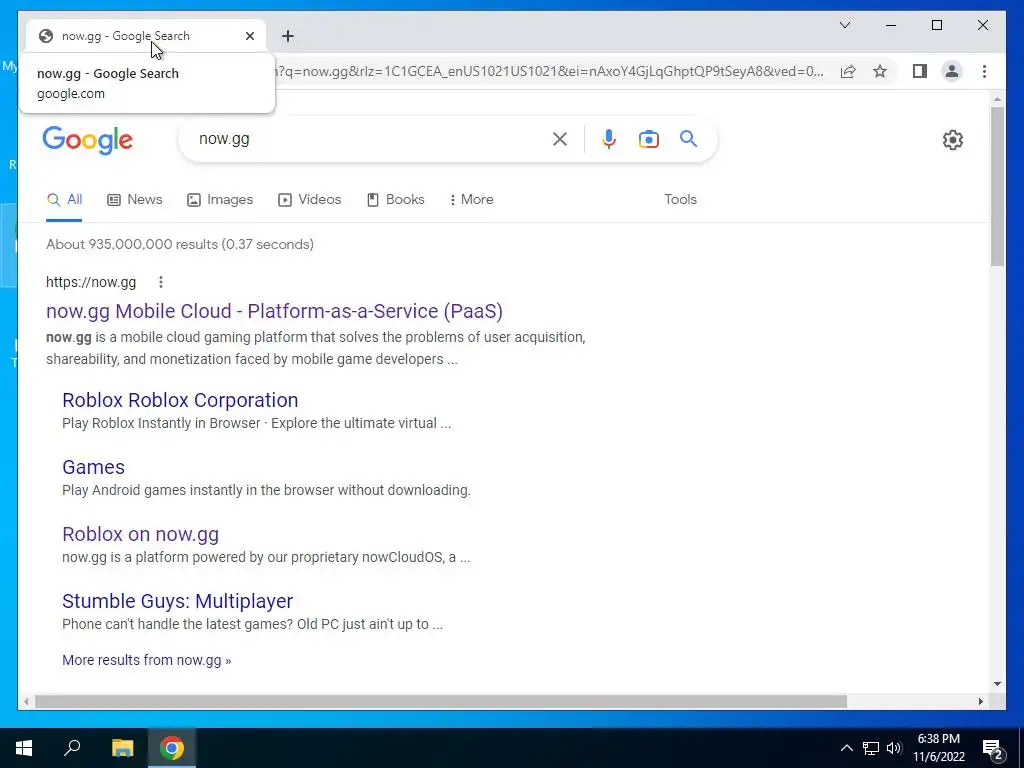Search by image with camera icon
This screenshot has width=1024, height=768.
(x=648, y=139)
